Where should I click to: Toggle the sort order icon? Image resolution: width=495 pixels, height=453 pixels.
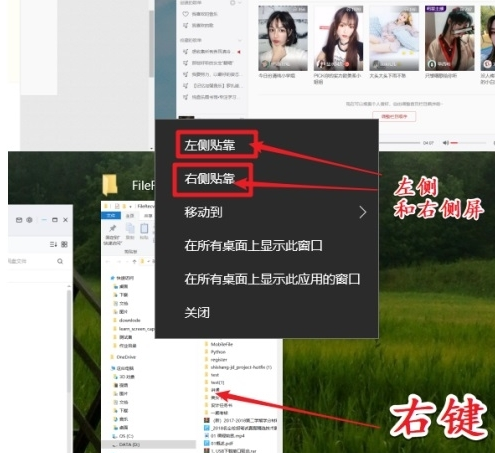53,244
